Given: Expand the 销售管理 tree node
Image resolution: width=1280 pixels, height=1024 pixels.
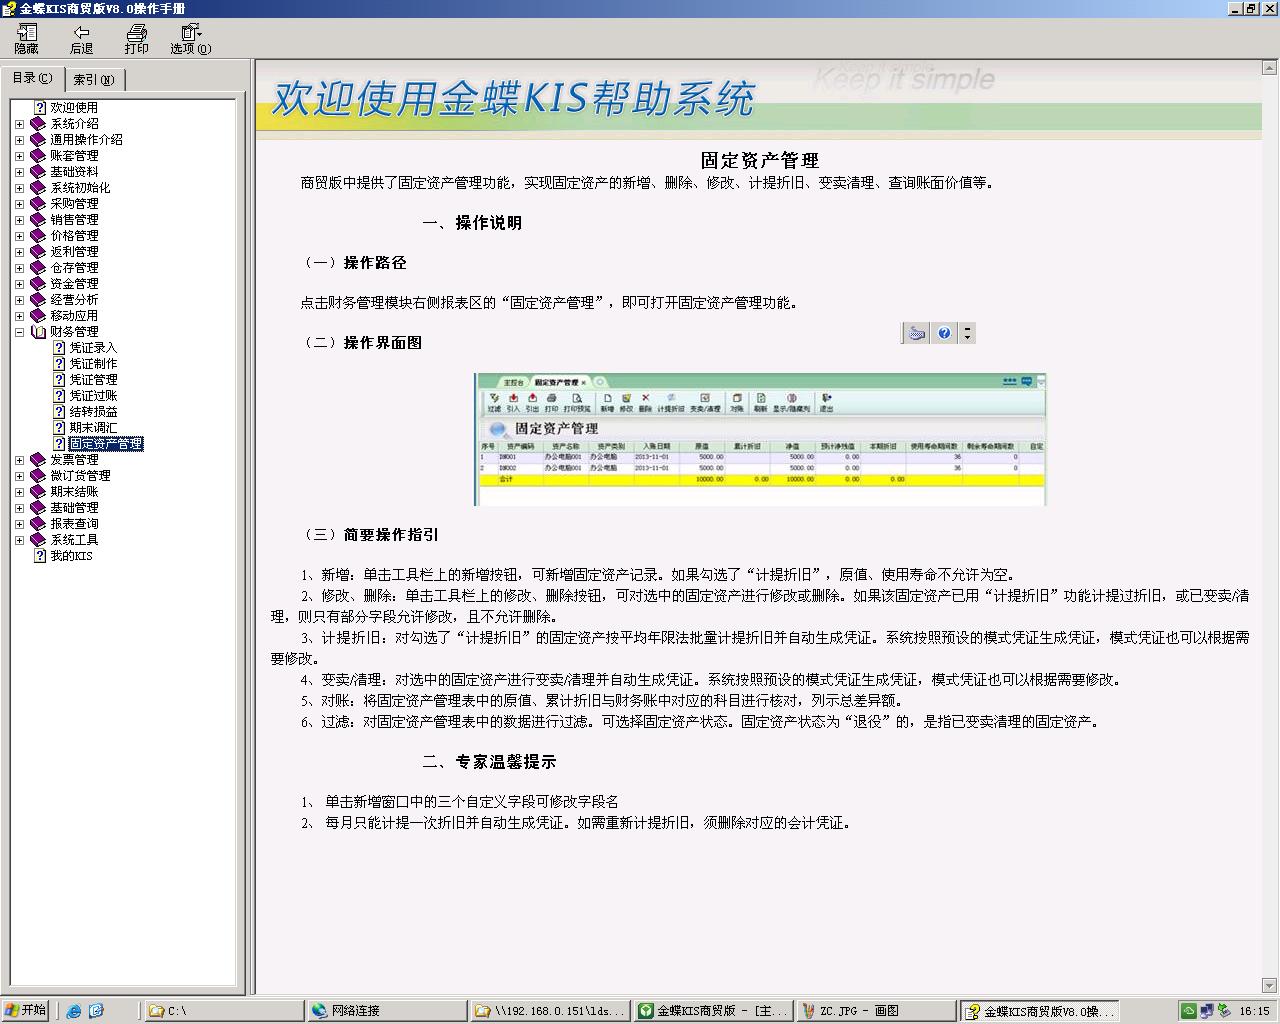Looking at the screenshot, I should coord(19,220).
